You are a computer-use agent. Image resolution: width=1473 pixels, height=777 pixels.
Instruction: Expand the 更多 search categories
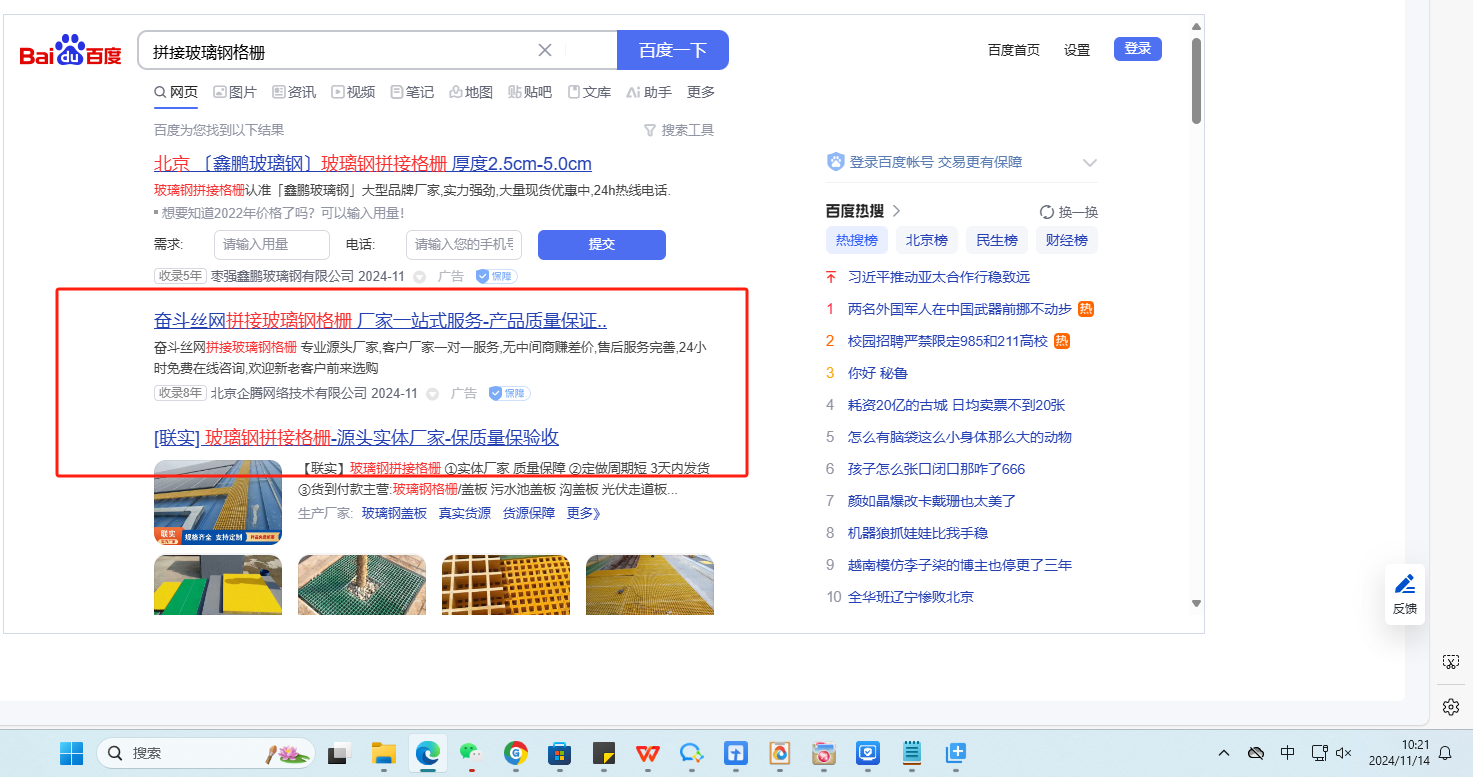[701, 92]
